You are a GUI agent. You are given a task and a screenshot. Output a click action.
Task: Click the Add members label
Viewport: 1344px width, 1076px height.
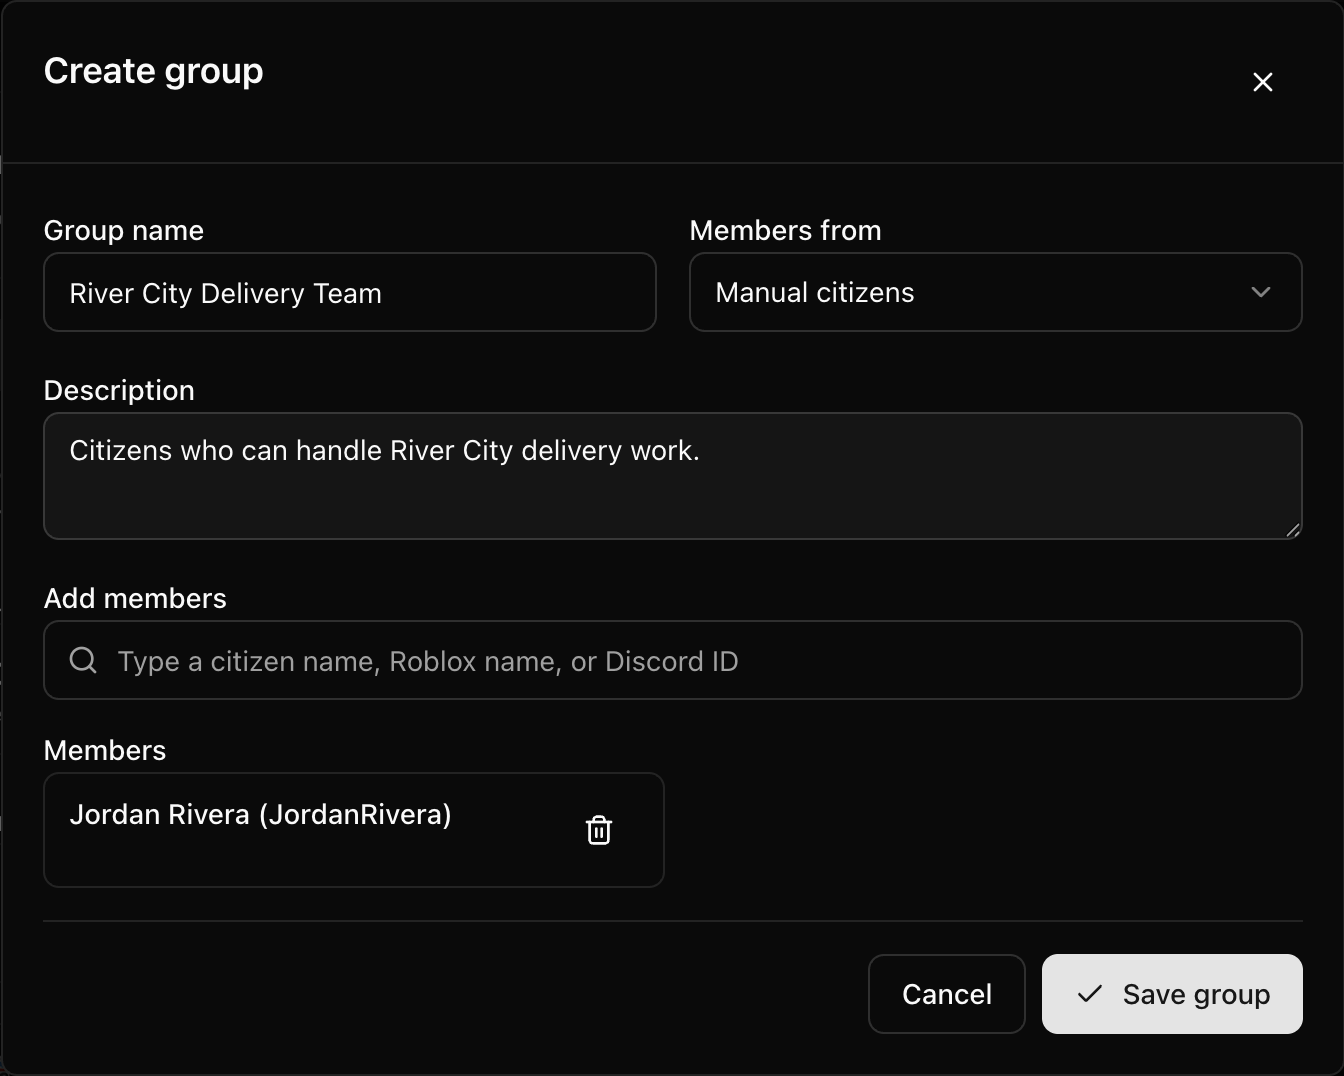coord(135,598)
